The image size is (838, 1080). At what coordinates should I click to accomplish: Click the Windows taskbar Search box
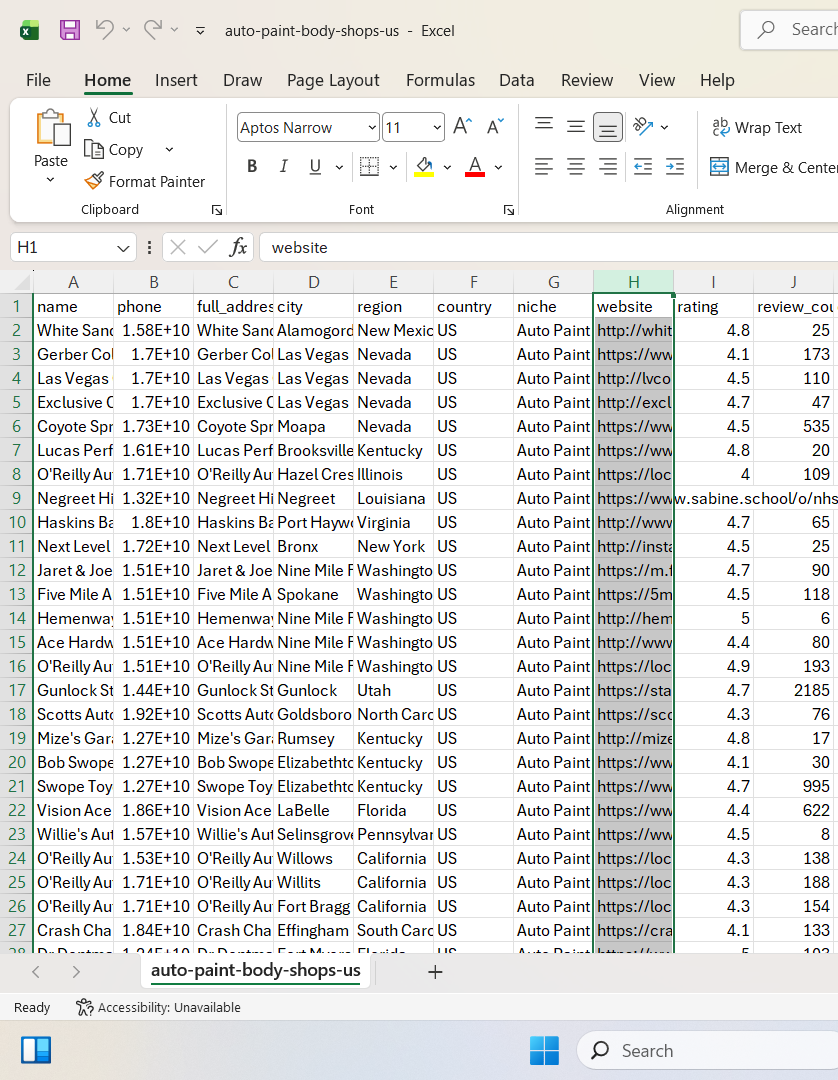[708, 1050]
